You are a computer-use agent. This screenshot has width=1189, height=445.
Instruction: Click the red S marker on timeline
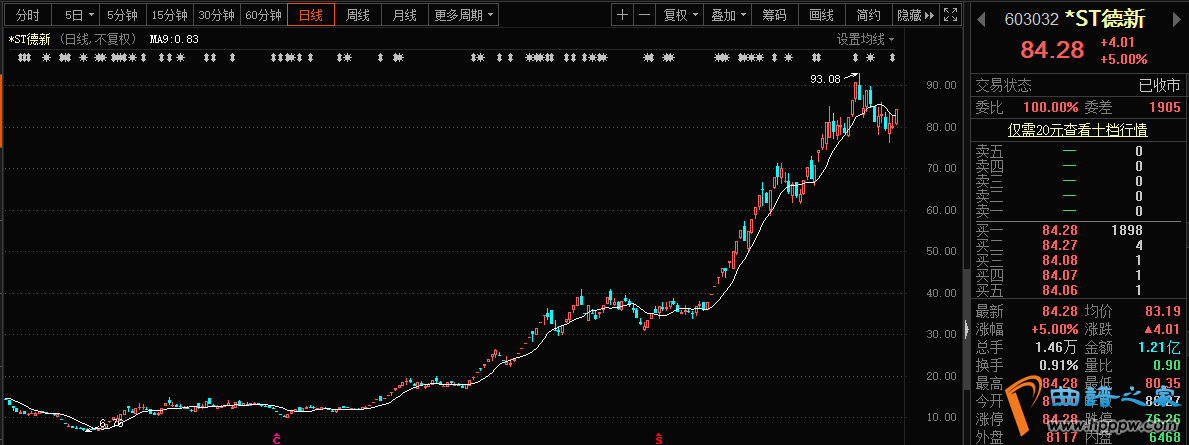tap(658, 438)
